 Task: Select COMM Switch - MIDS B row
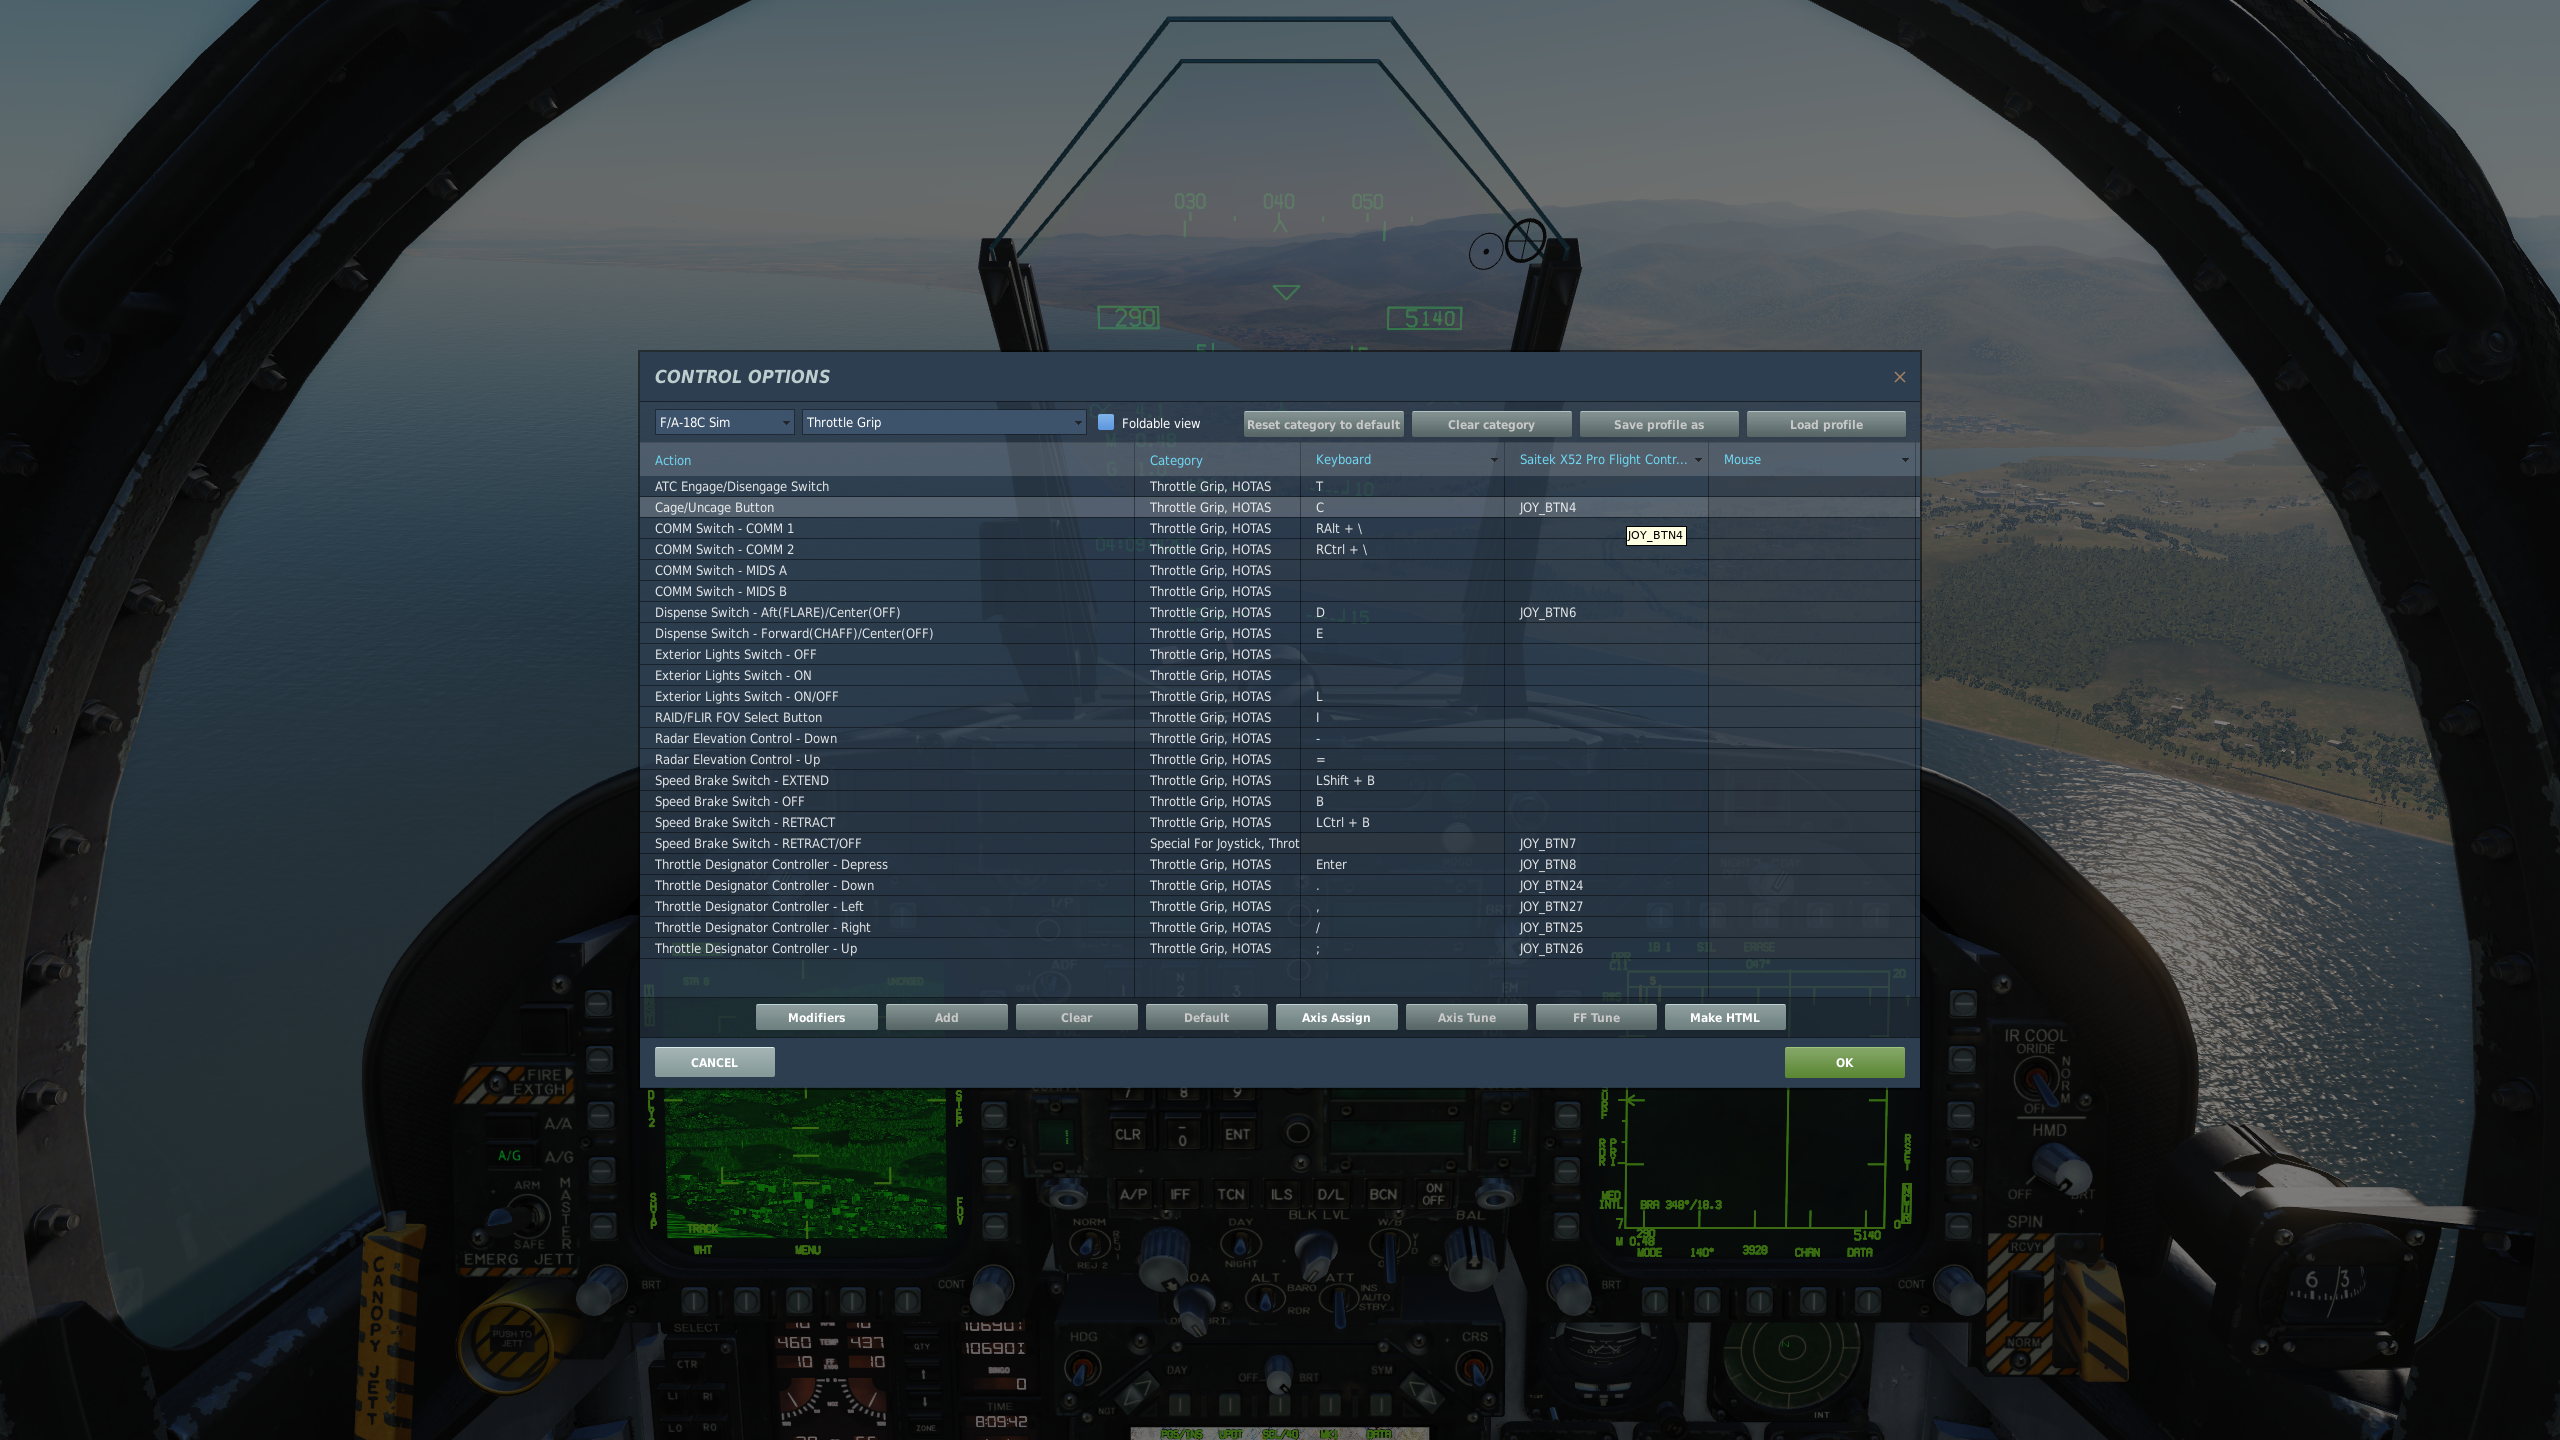point(1278,591)
